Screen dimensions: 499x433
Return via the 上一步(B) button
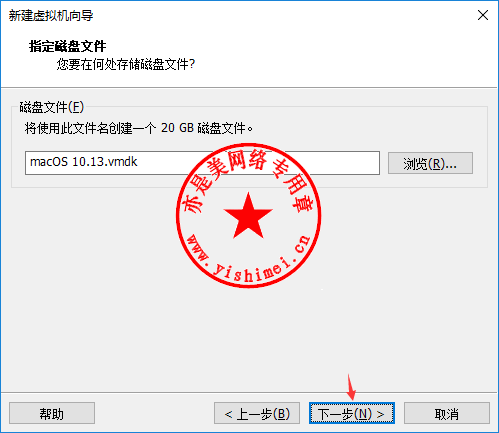(x=257, y=413)
